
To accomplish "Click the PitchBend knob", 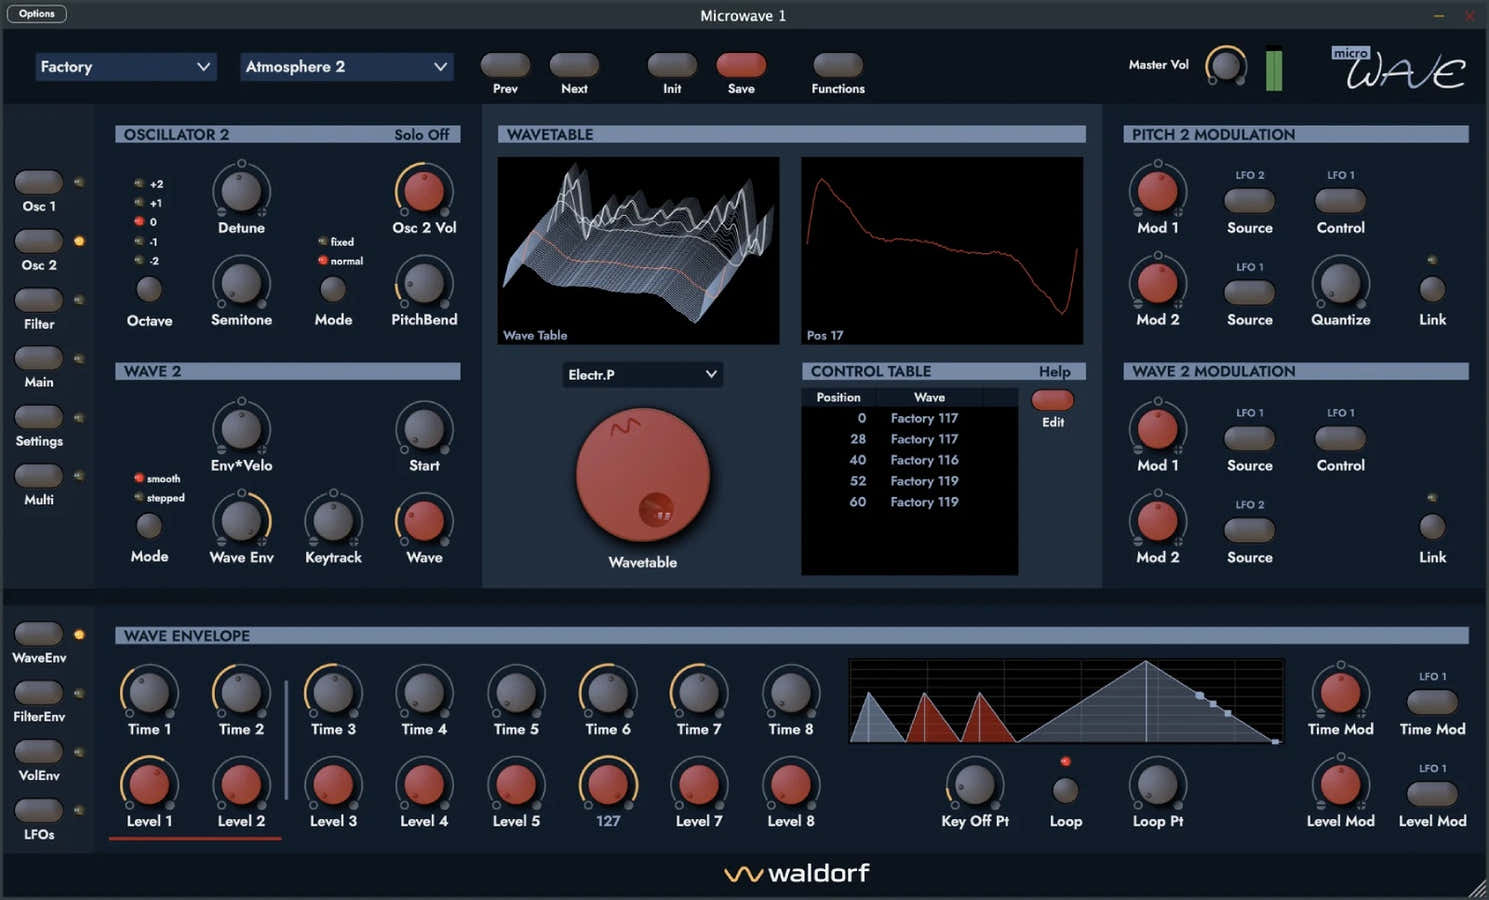I will point(424,284).
